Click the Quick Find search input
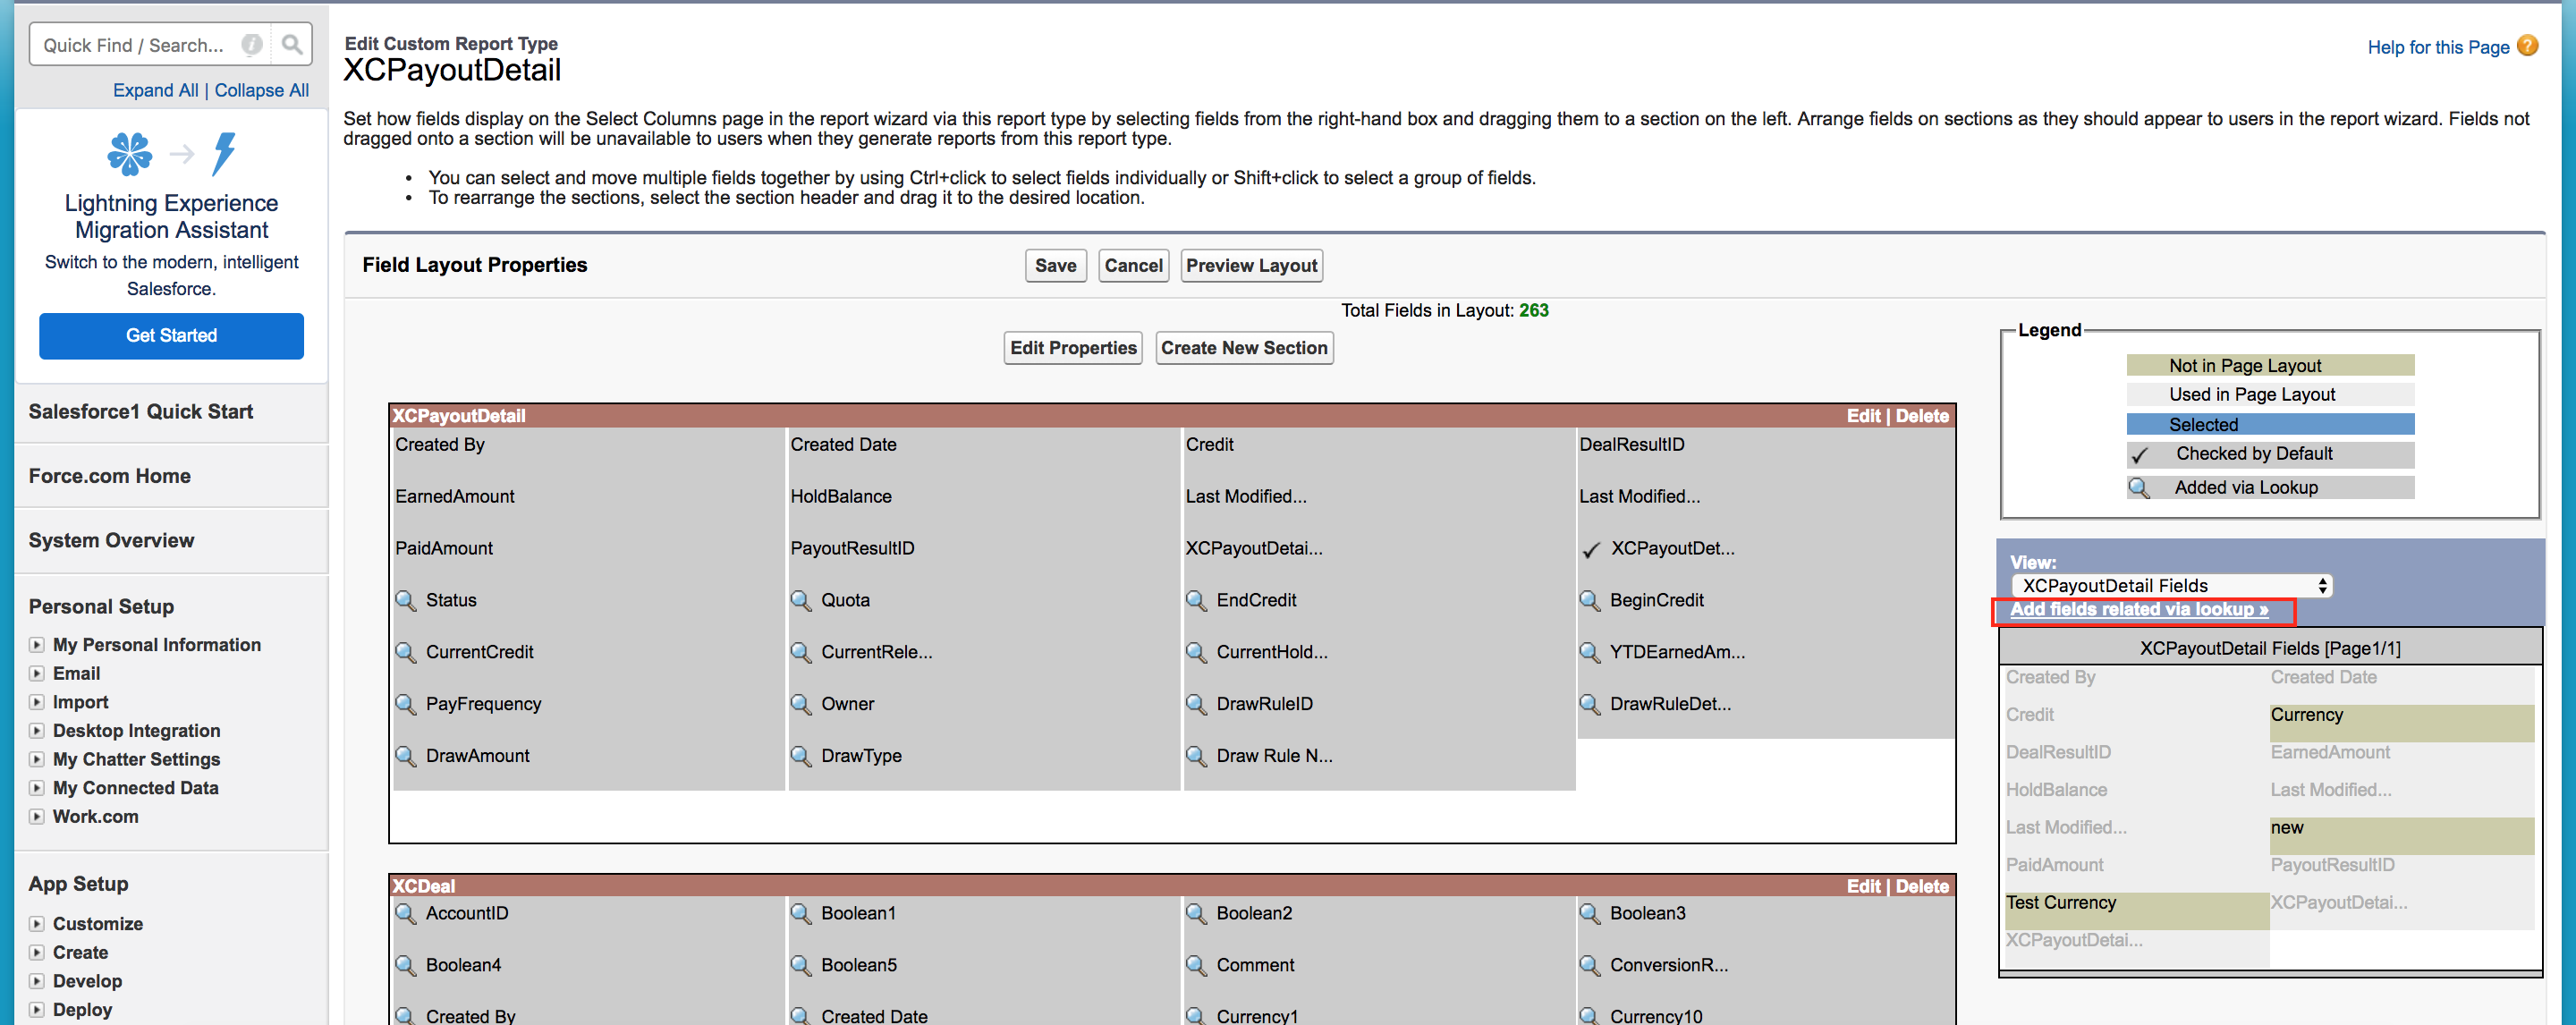 (x=134, y=45)
